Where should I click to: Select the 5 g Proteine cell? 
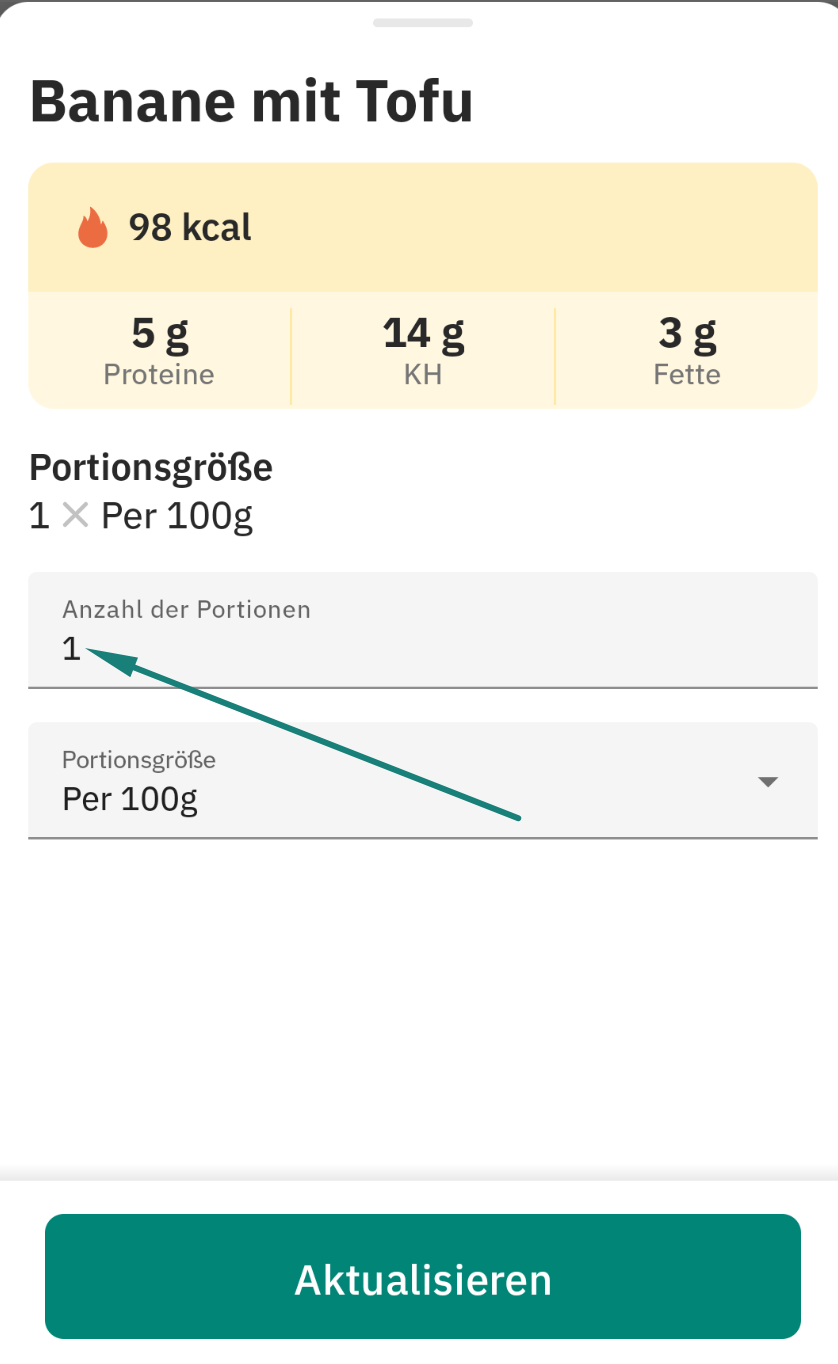[x=159, y=350]
